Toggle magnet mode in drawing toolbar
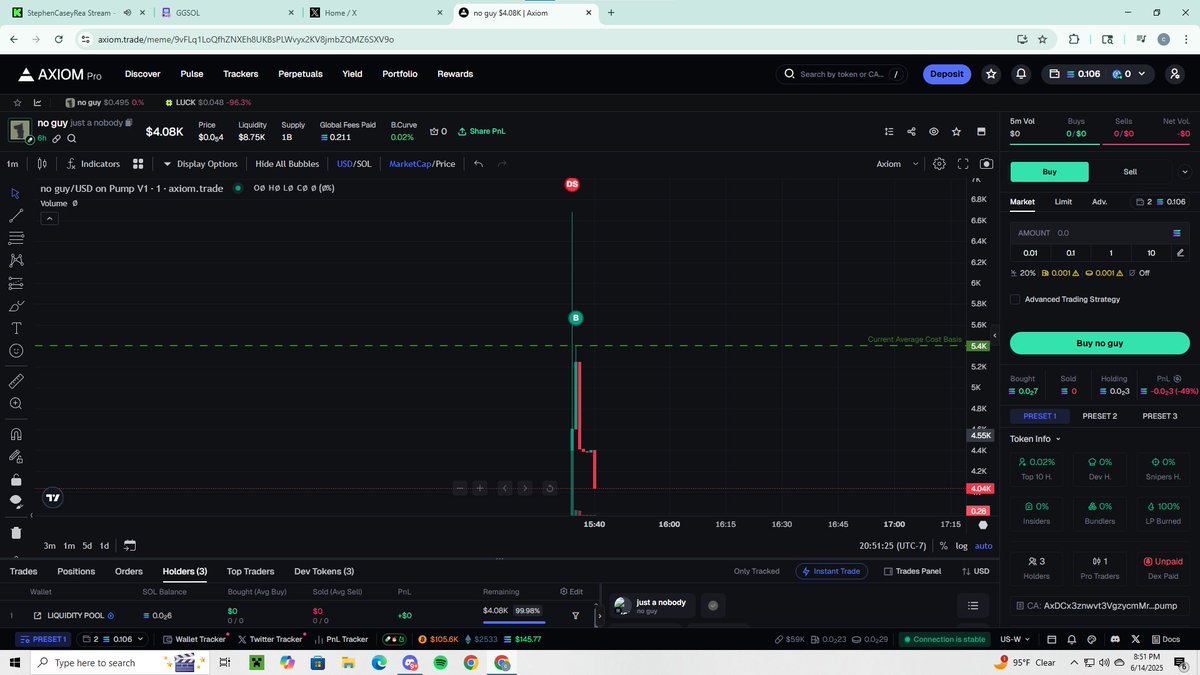Screen dimensions: 1200x675 [15, 434]
